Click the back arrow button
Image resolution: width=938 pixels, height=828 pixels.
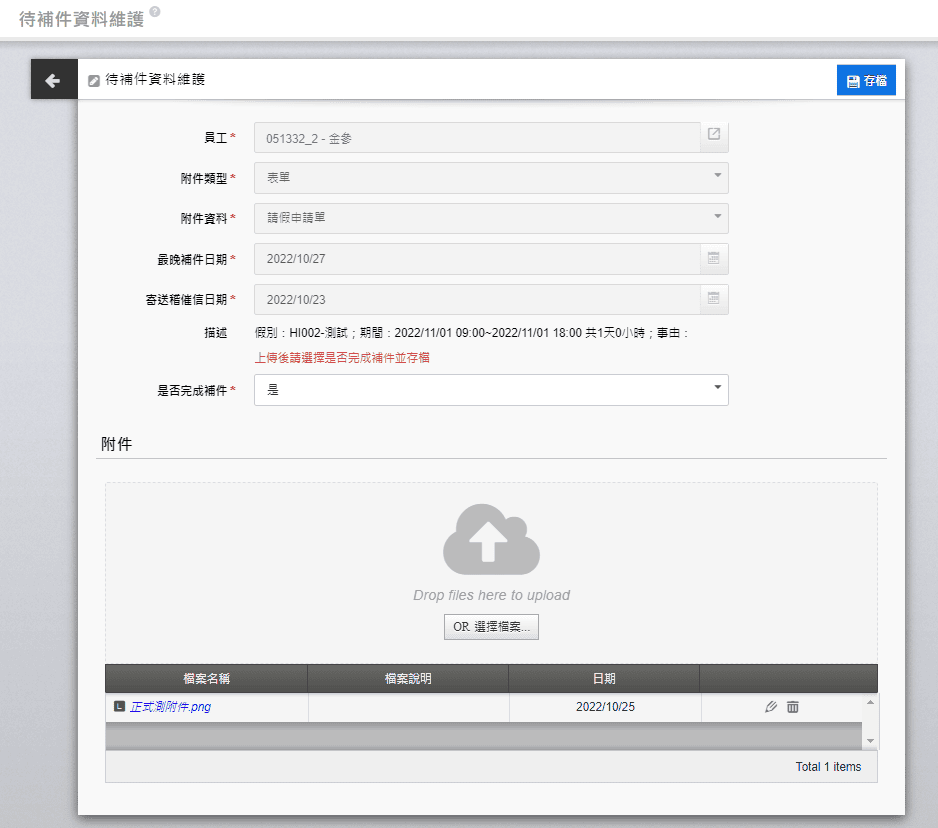pyautogui.click(x=53, y=80)
